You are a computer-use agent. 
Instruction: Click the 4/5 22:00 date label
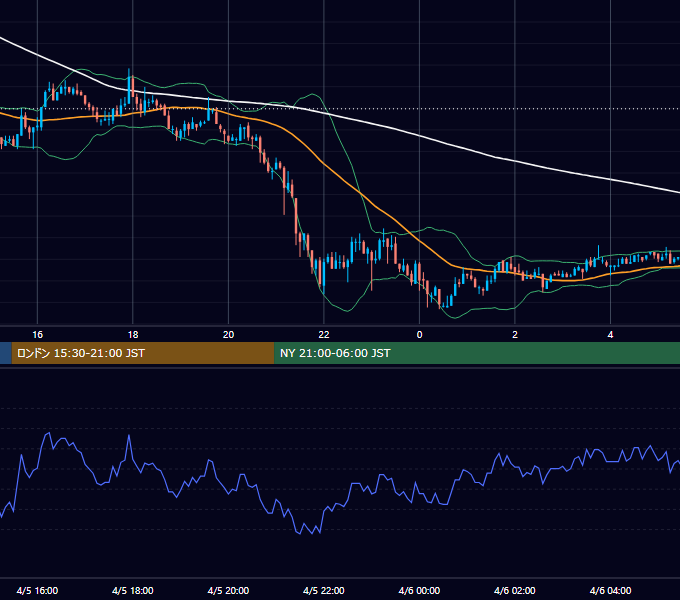point(324,590)
